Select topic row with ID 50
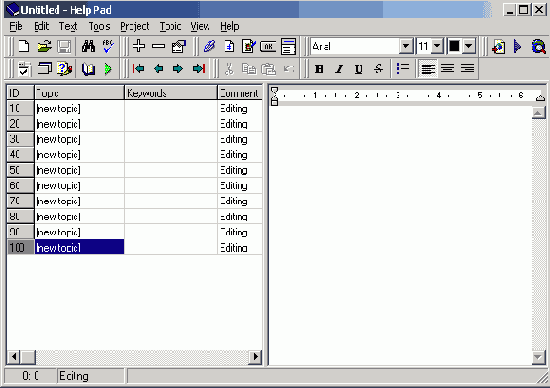The height and width of the screenshot is (388, 550). [134, 170]
